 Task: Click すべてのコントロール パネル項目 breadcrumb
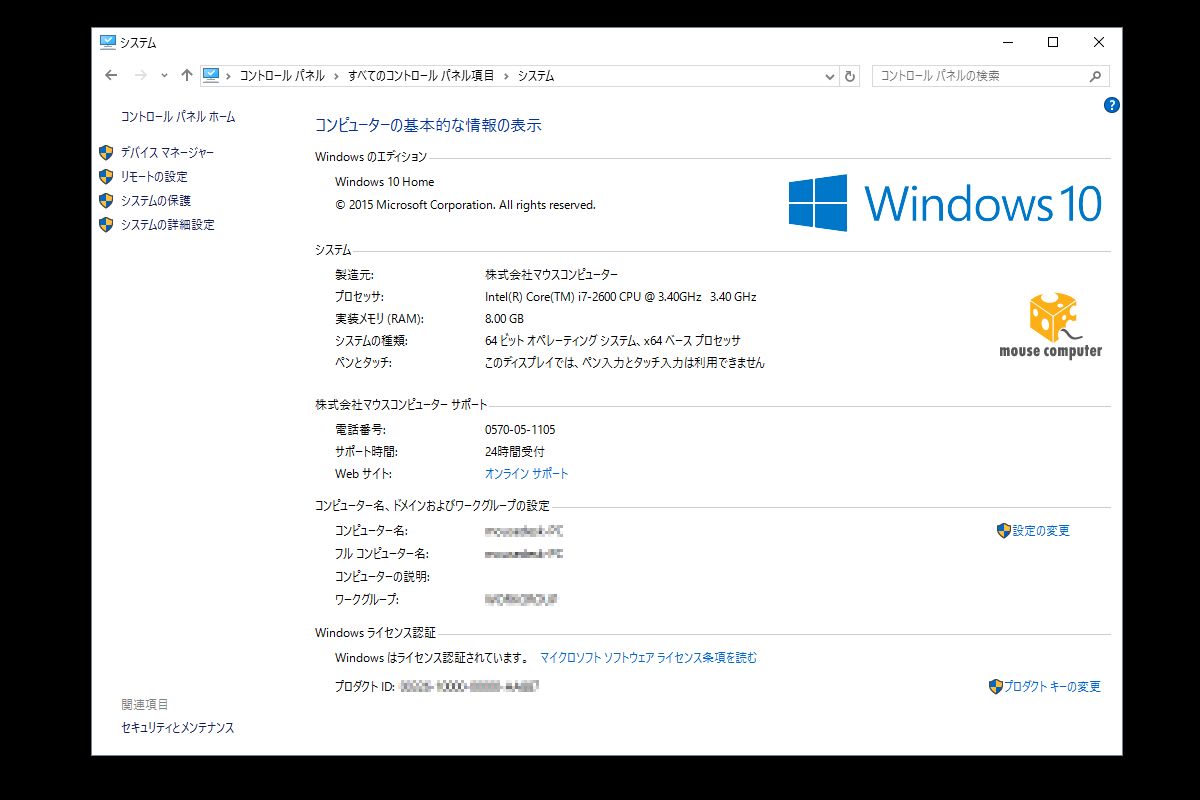[421, 76]
